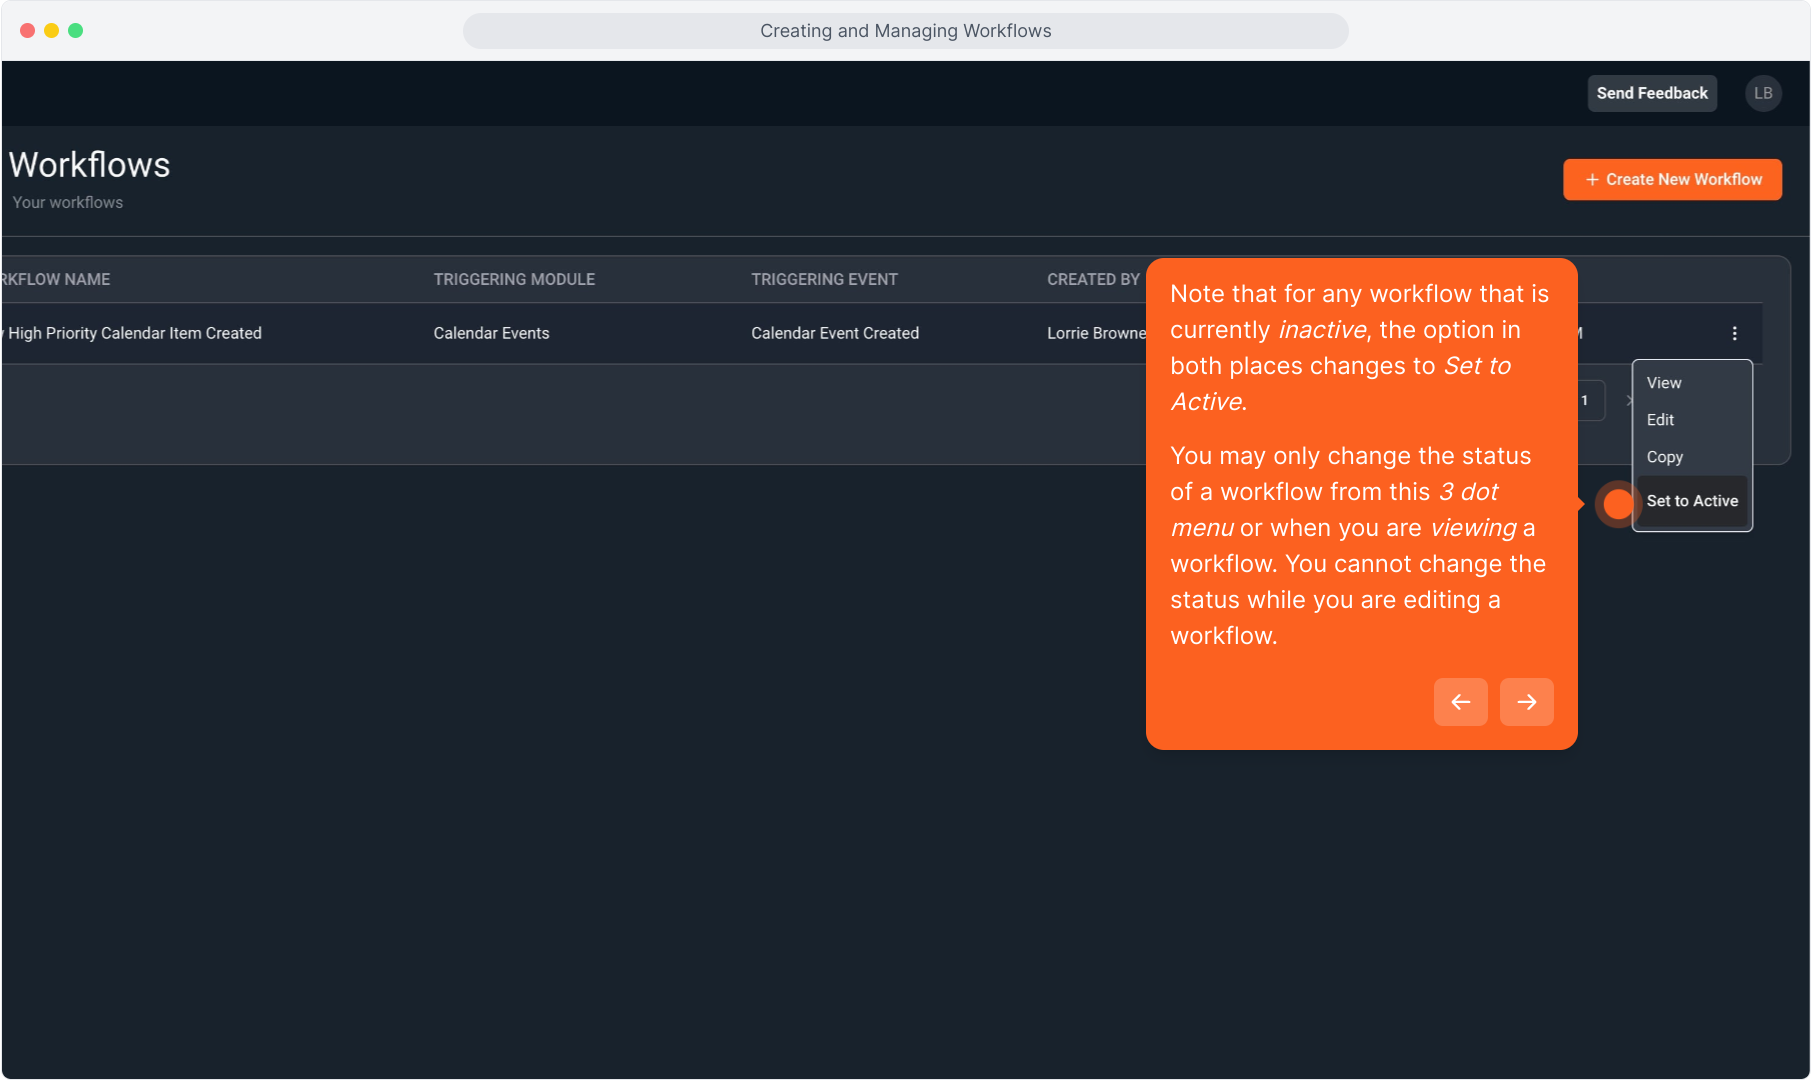Sort by Triggering Event column header
The height and width of the screenshot is (1080, 1812).
coord(824,280)
